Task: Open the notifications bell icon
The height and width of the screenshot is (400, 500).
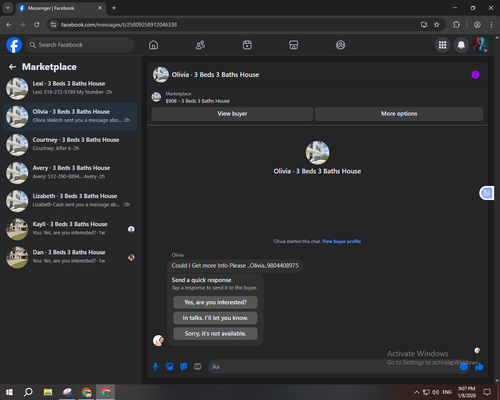Action: [x=461, y=45]
